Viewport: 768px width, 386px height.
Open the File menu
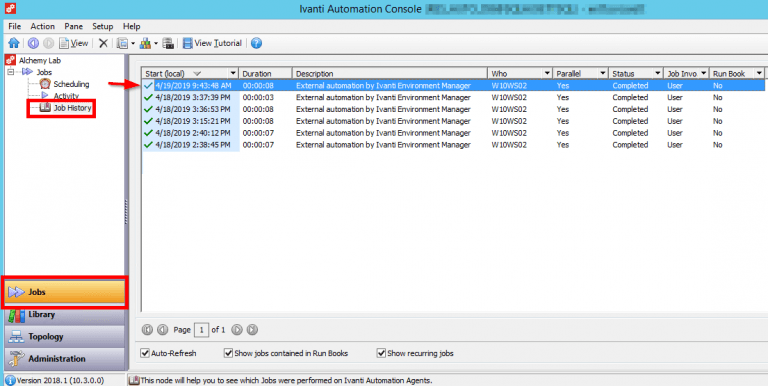point(15,26)
